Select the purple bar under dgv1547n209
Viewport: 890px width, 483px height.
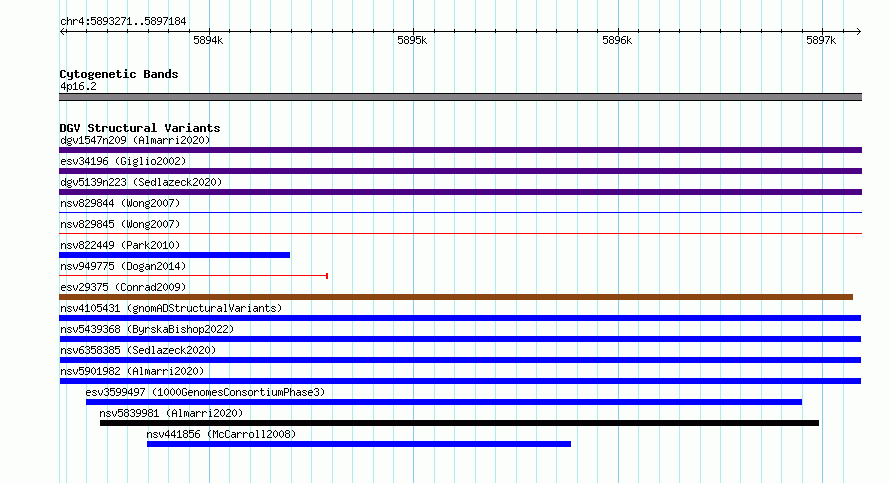460,150
